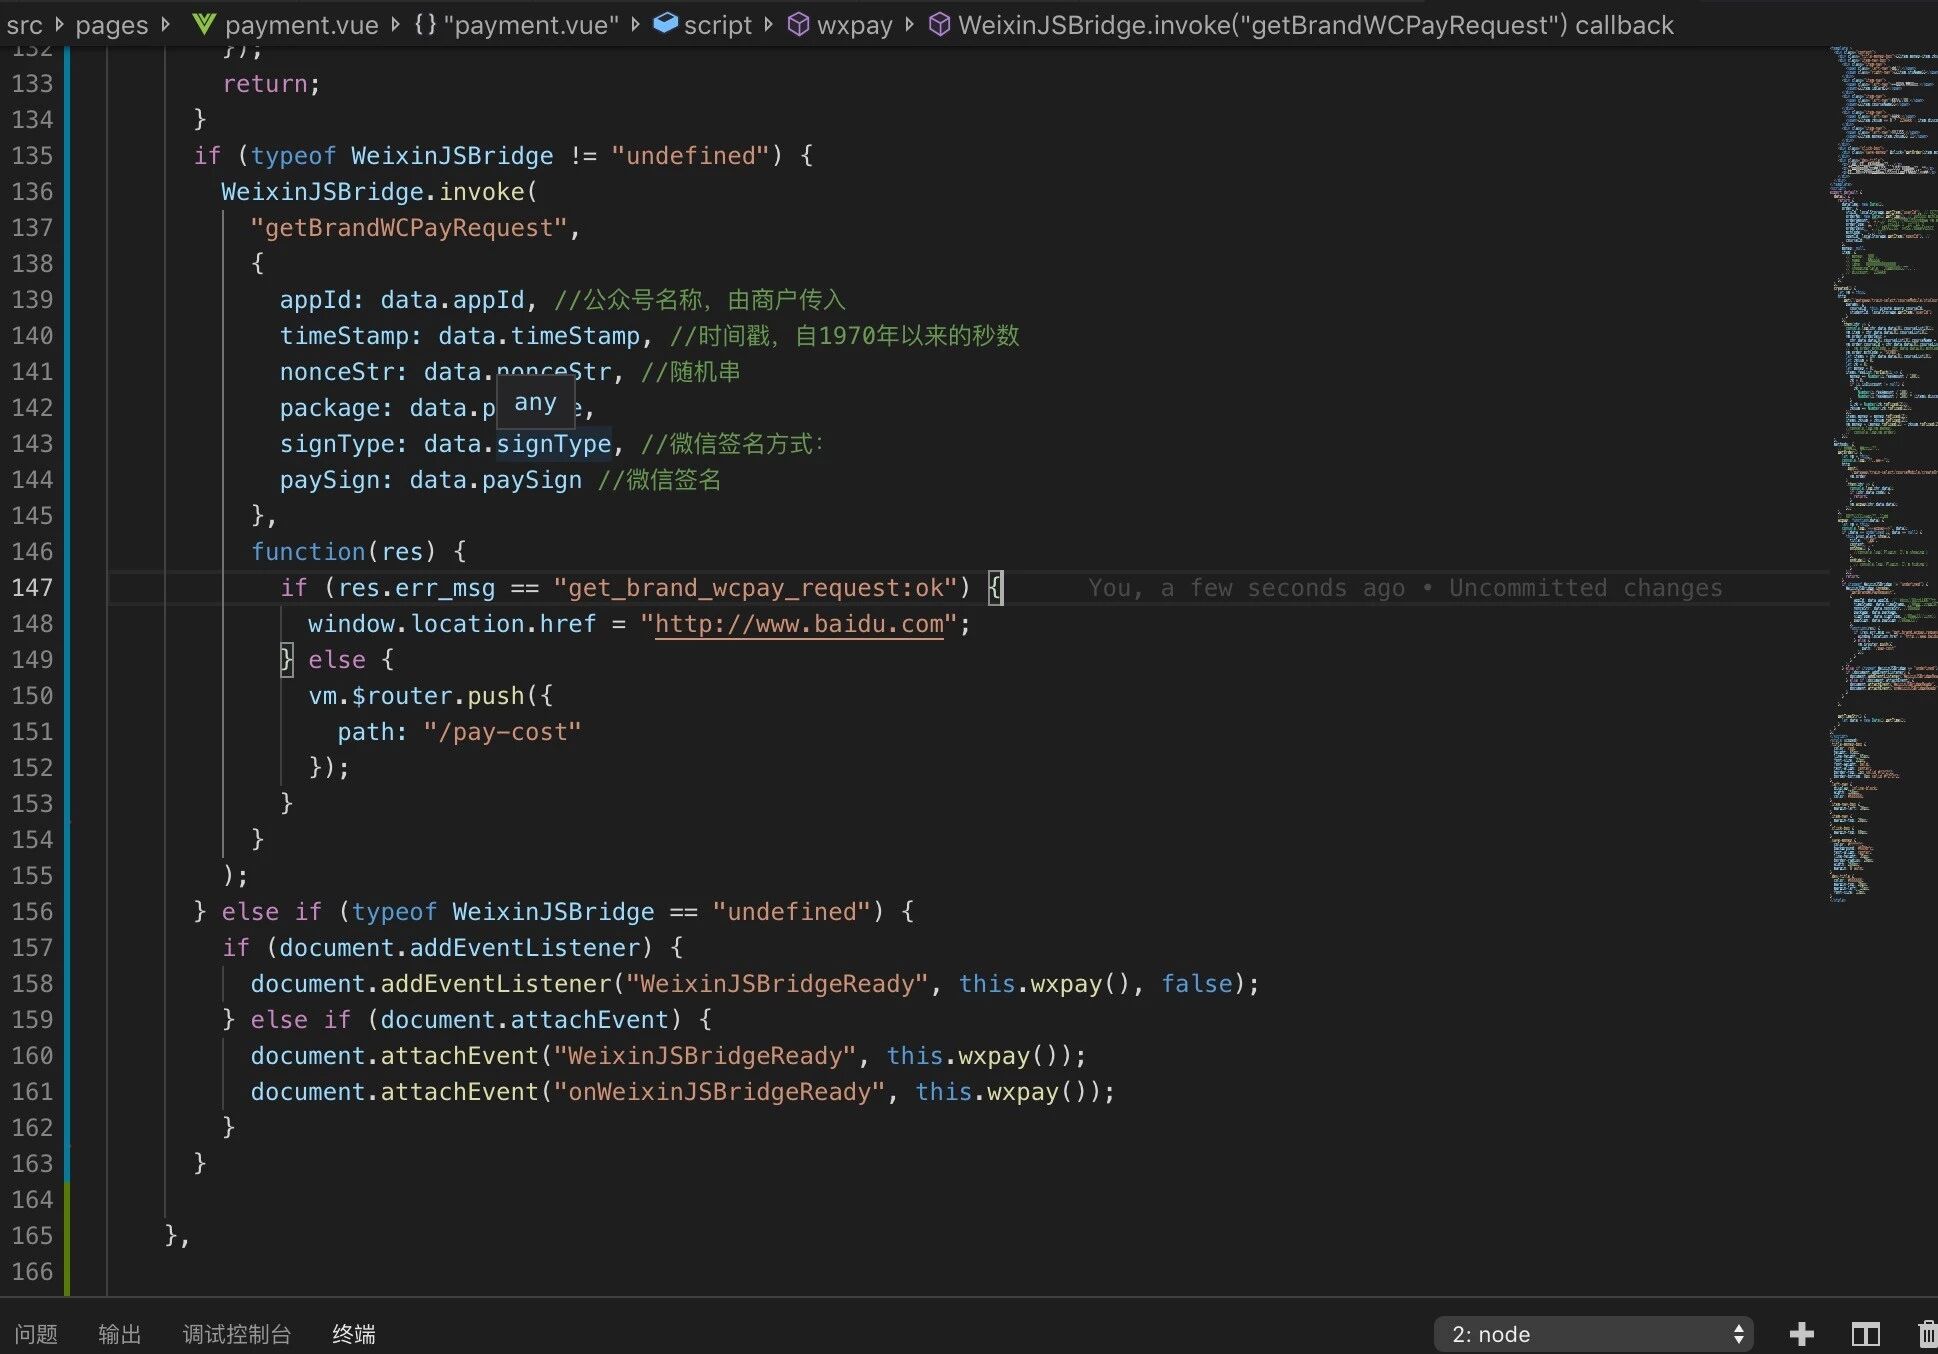Switch to the 问题 panel tab
This screenshot has height=1354, width=1938.
pyautogui.click(x=36, y=1334)
